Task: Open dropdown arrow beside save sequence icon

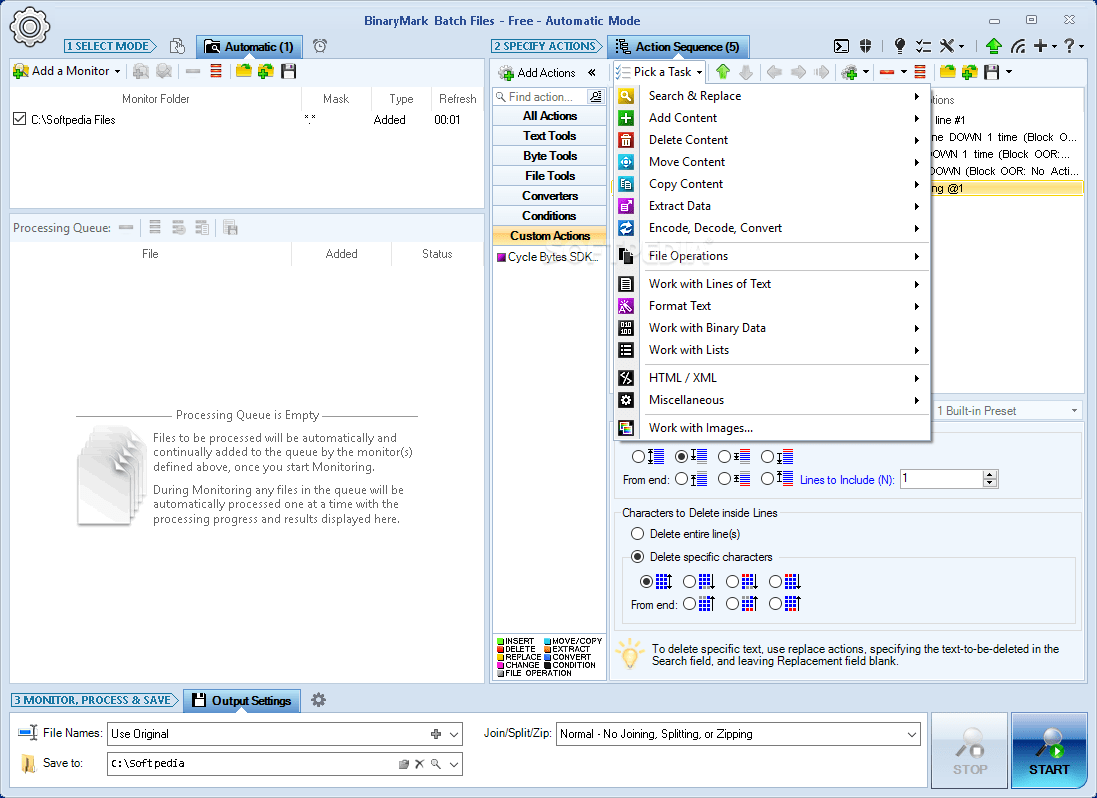Action: click(x=1009, y=71)
